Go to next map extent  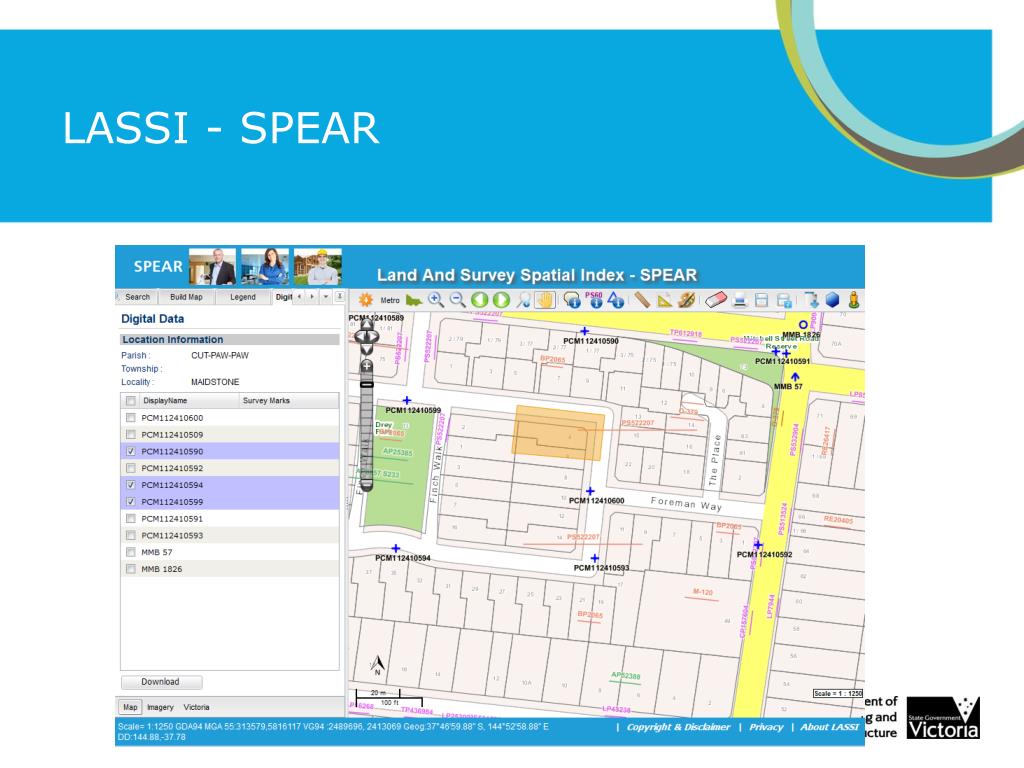coord(502,300)
